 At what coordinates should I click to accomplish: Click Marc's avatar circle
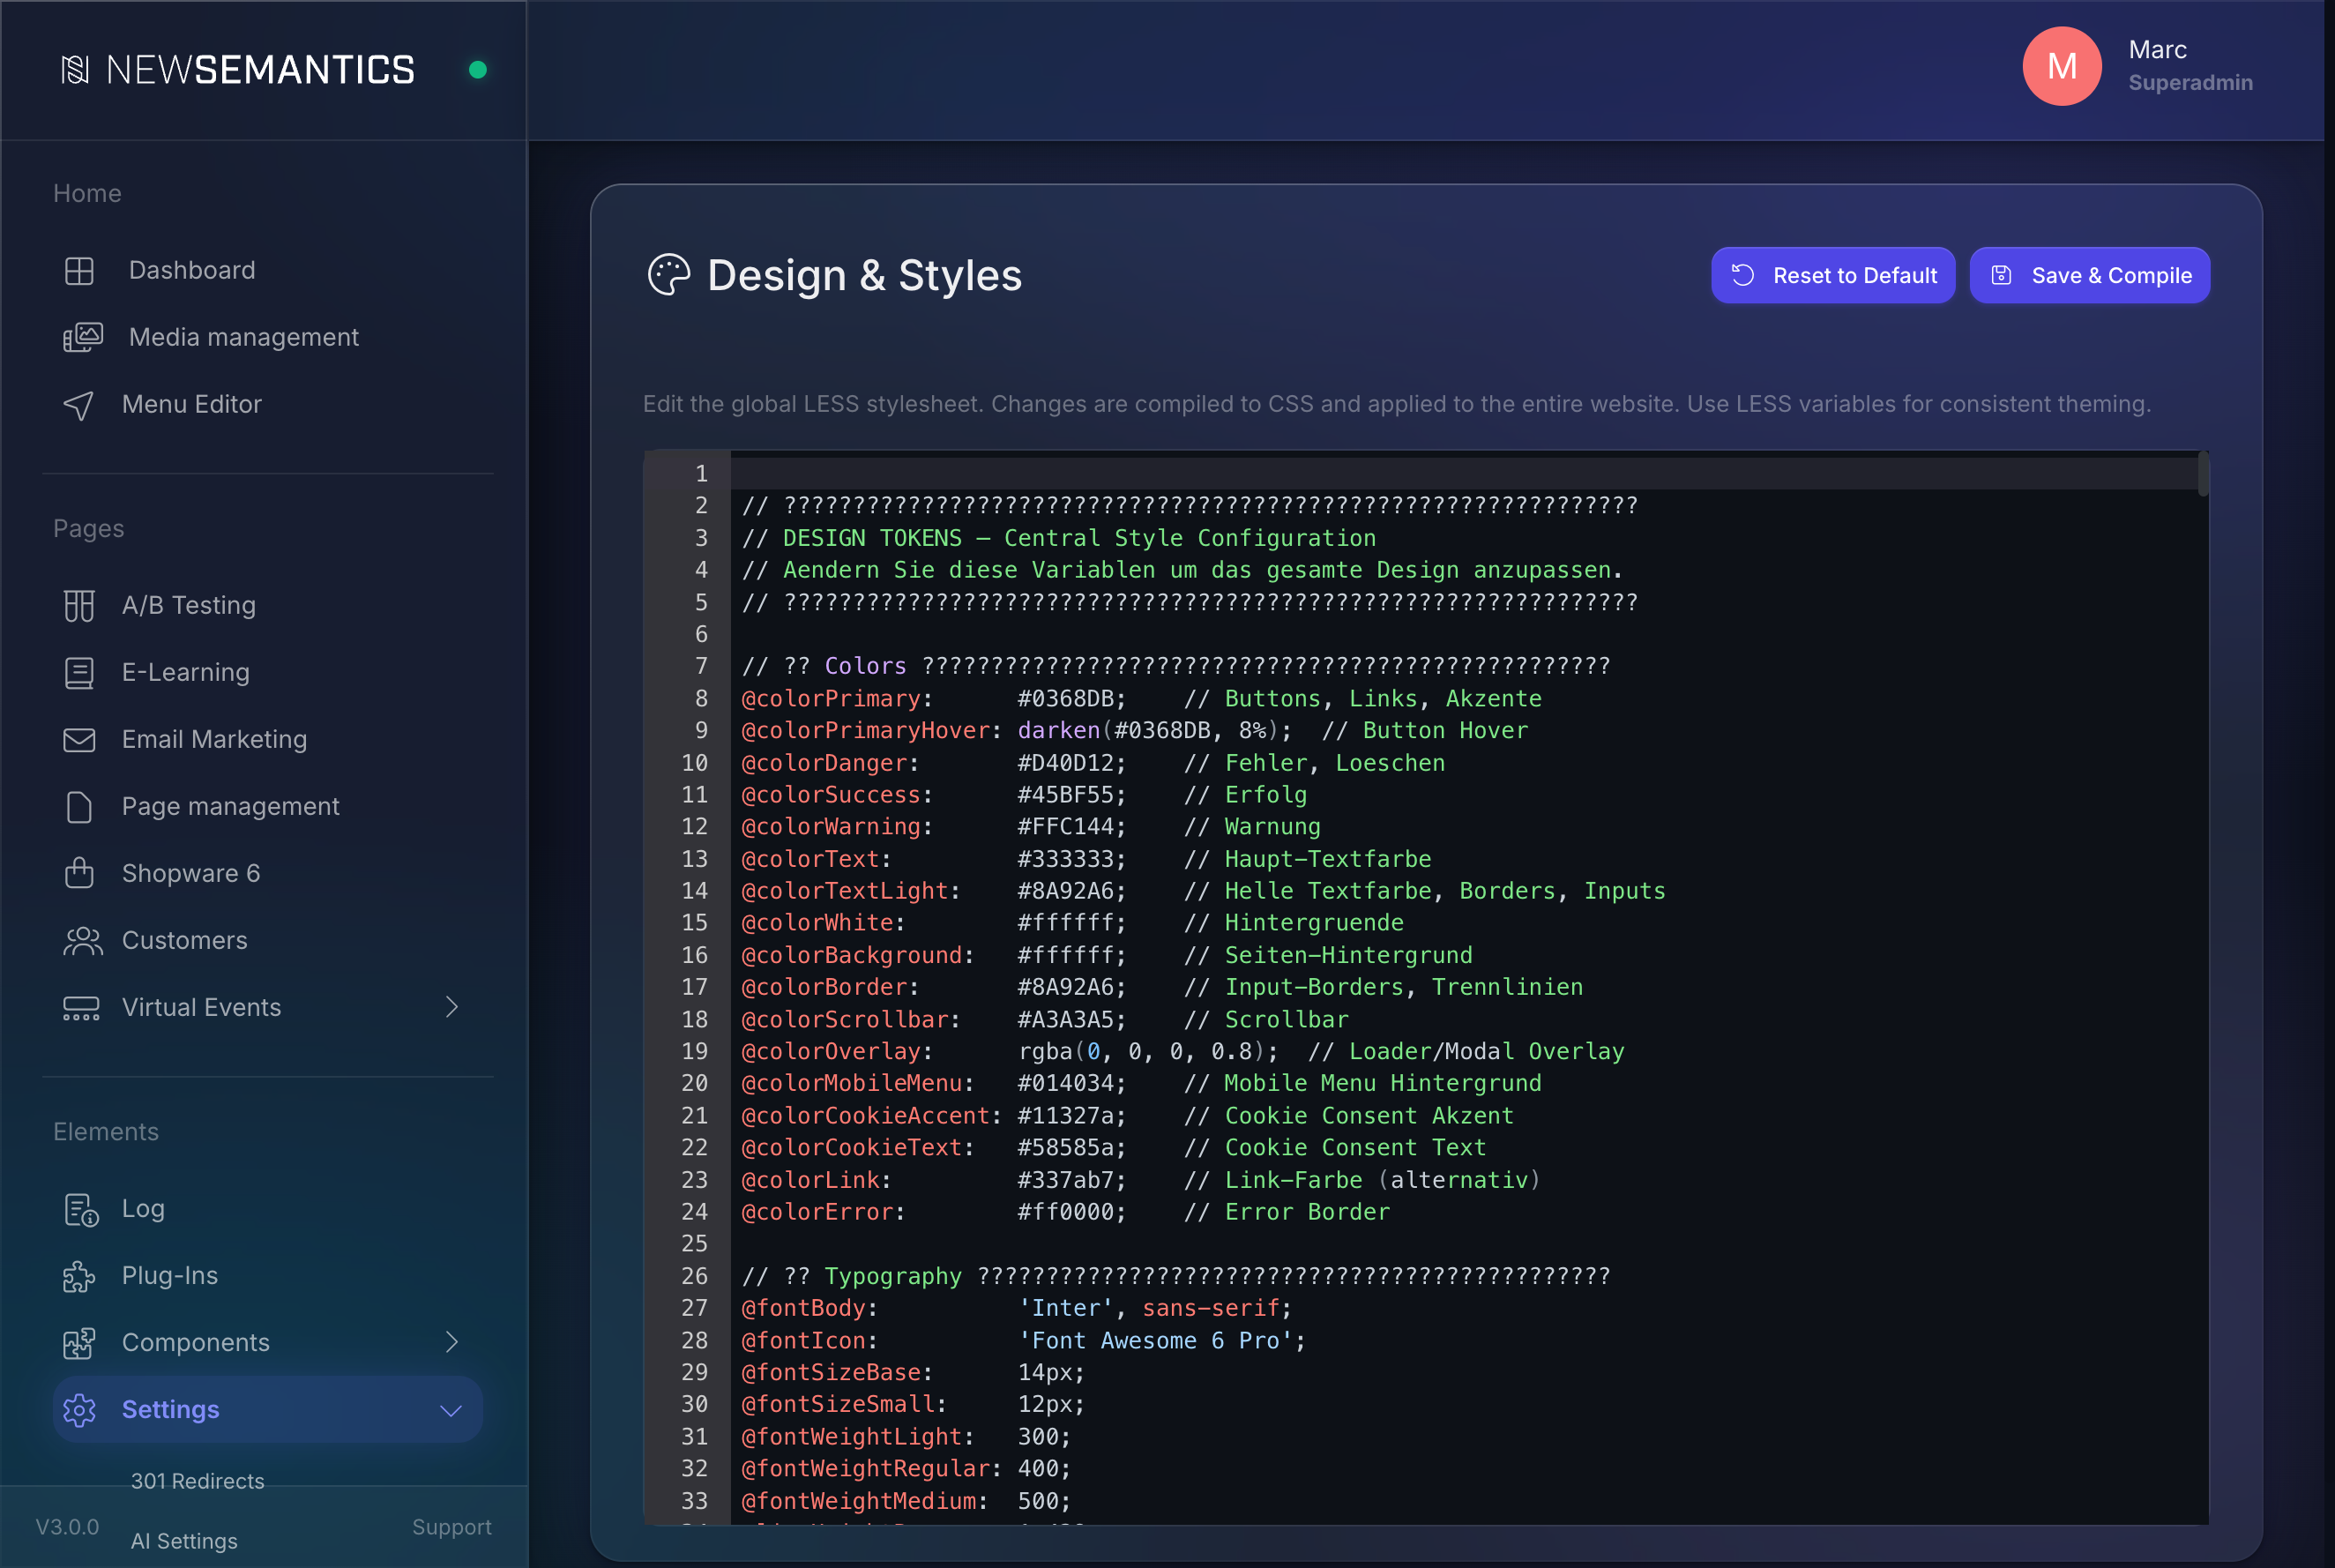[x=2062, y=66]
